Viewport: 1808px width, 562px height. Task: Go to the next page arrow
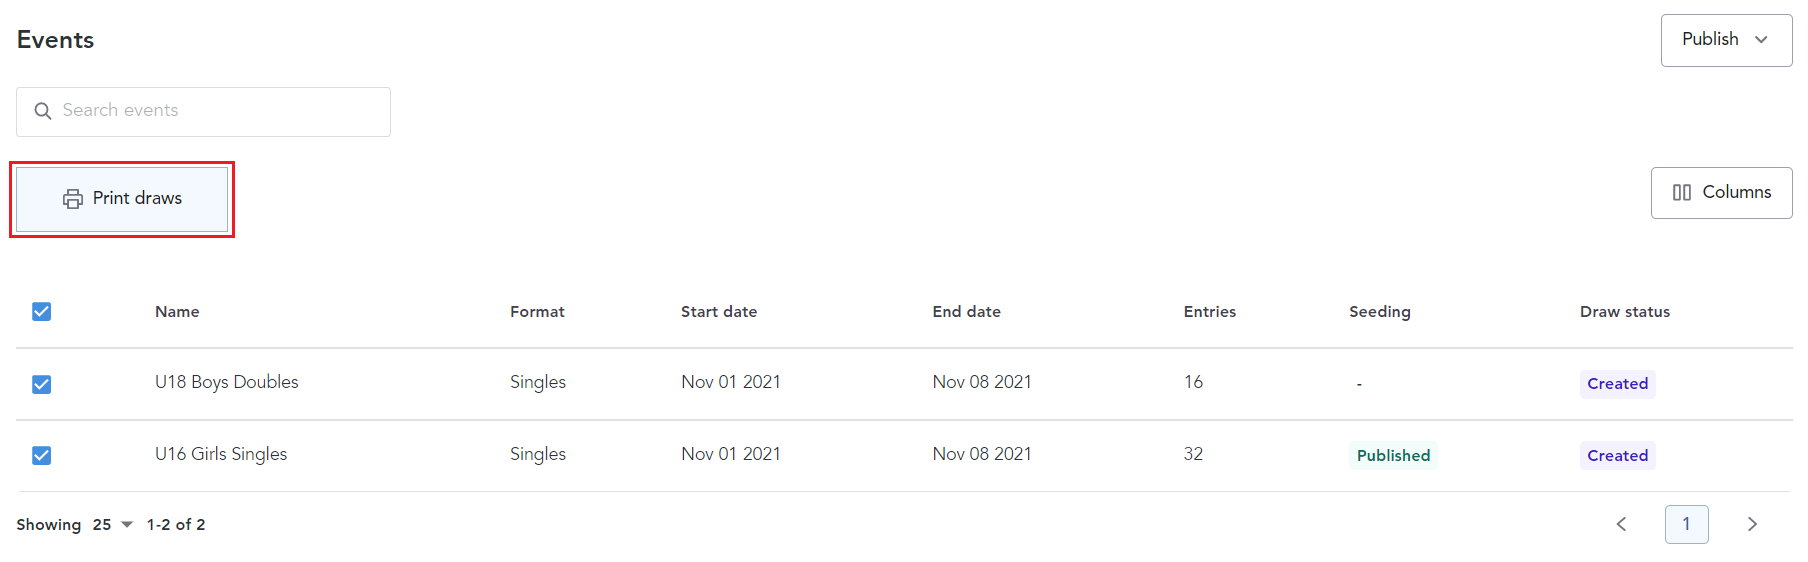click(1752, 524)
